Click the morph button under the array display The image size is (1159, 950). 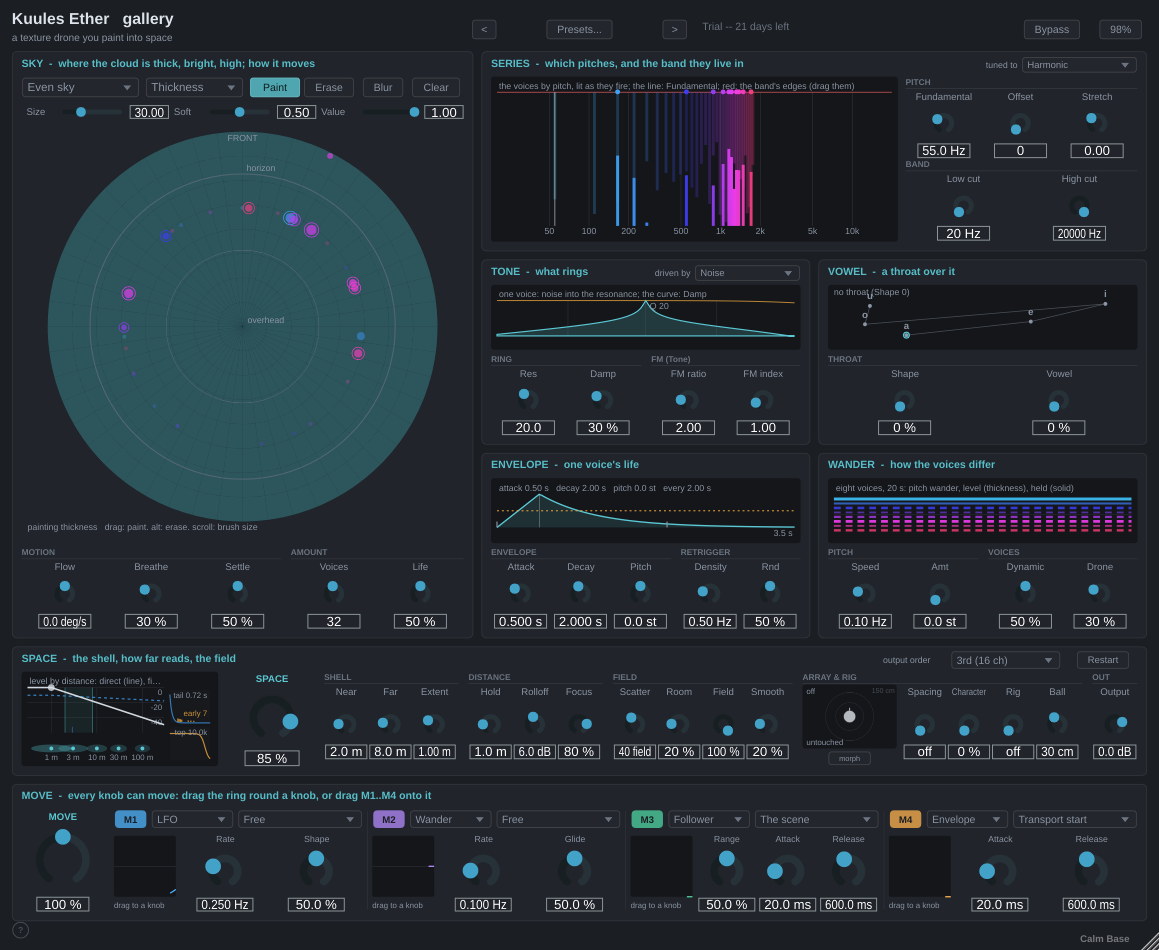849,759
